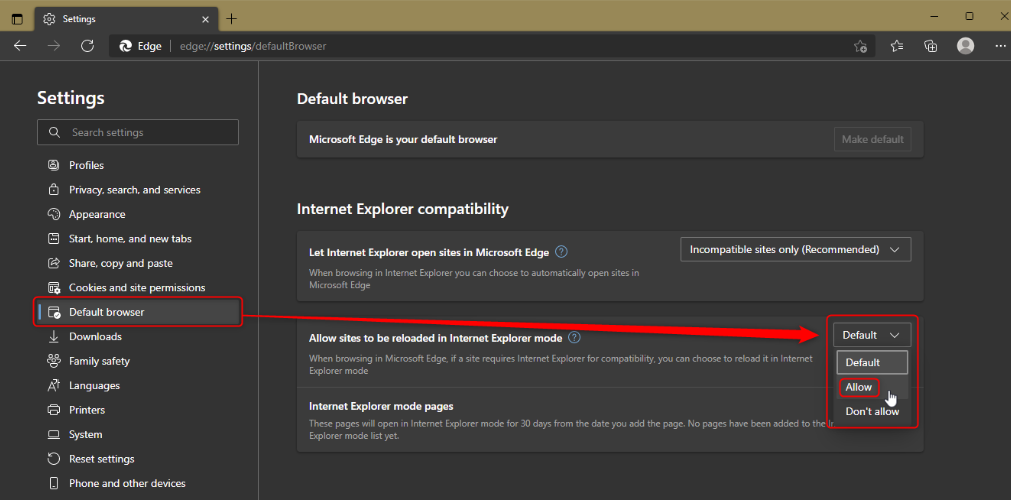Viewport: 1011px width, 500px height.
Task: Reload the page with the refresh icon
Action: (x=88, y=46)
